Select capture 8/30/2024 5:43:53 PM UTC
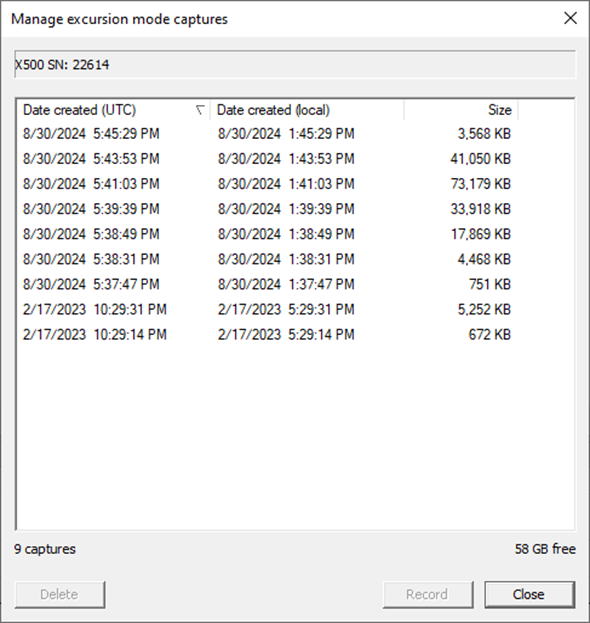590x623 pixels. (x=91, y=159)
